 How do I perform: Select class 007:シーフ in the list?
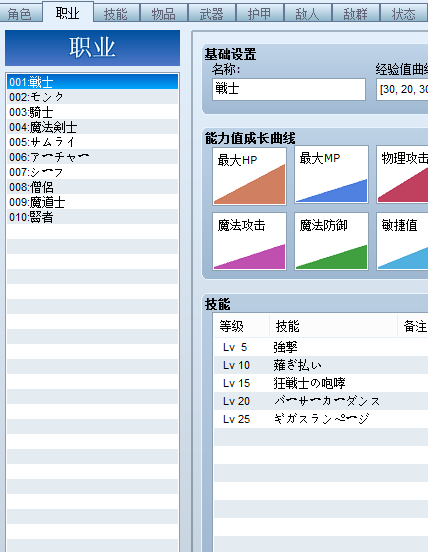pos(93,172)
